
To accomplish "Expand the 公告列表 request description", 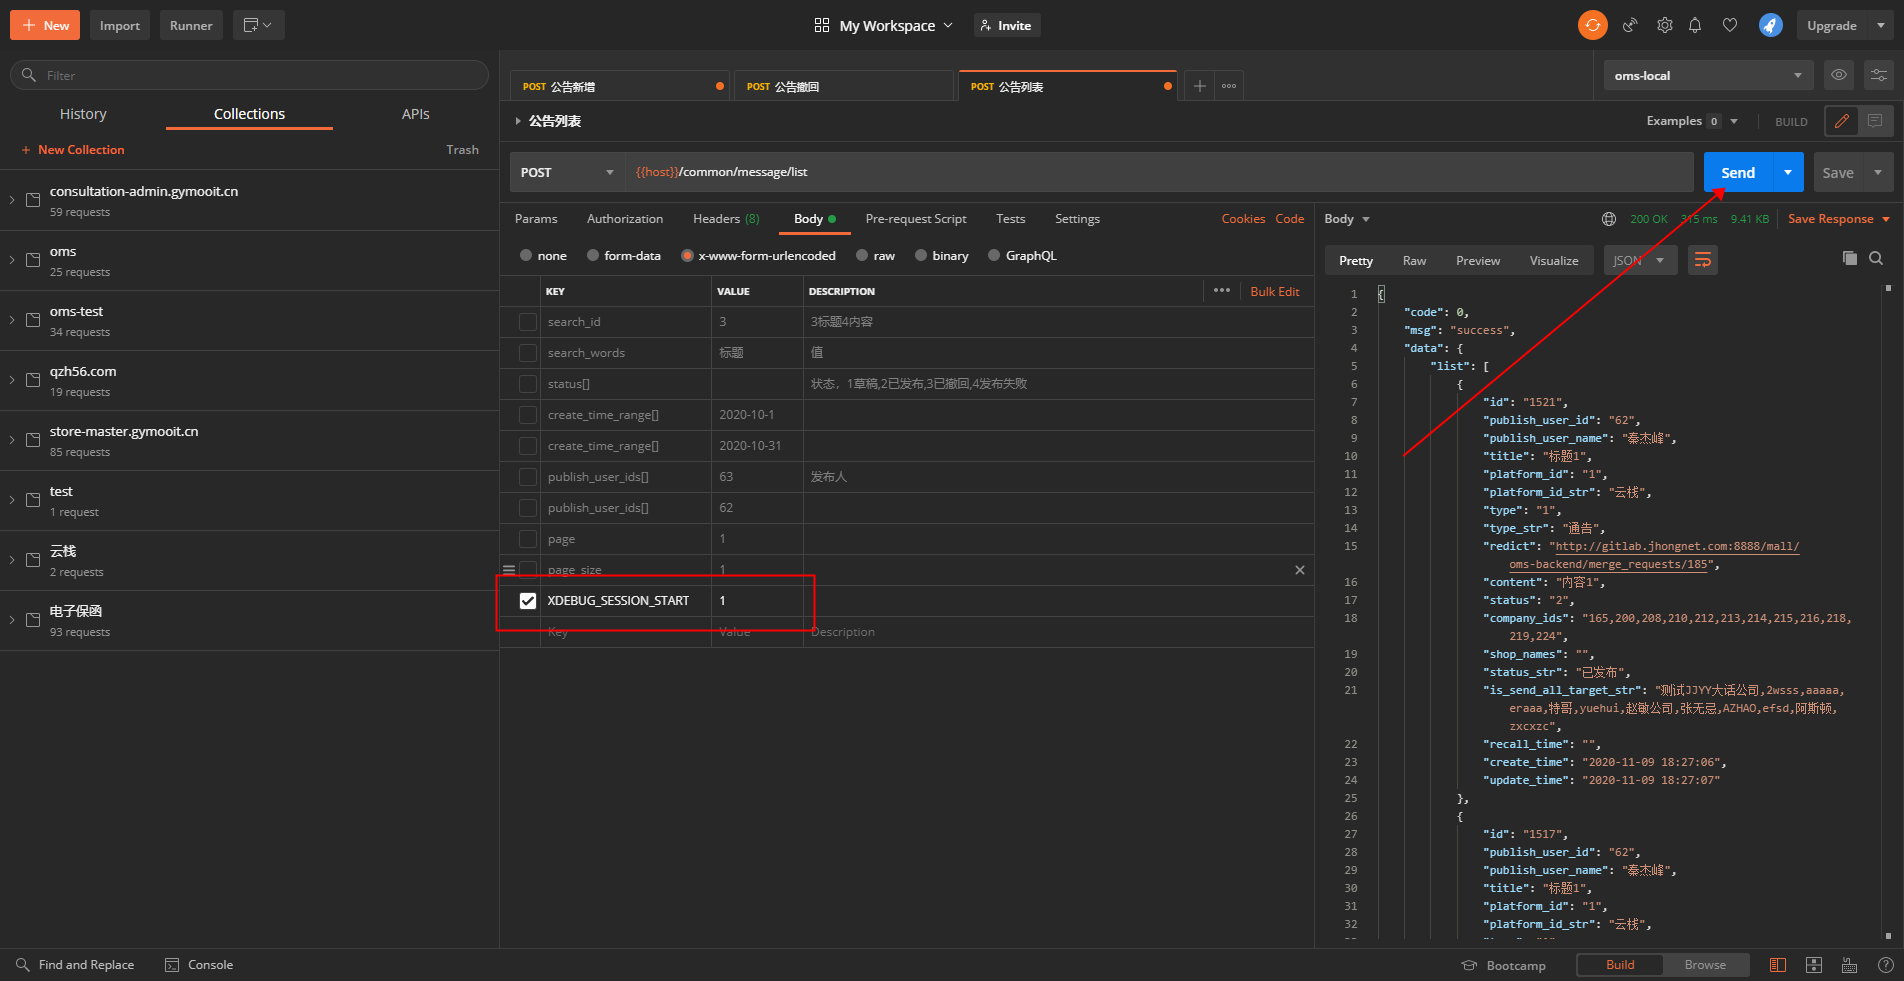I will 518,121.
